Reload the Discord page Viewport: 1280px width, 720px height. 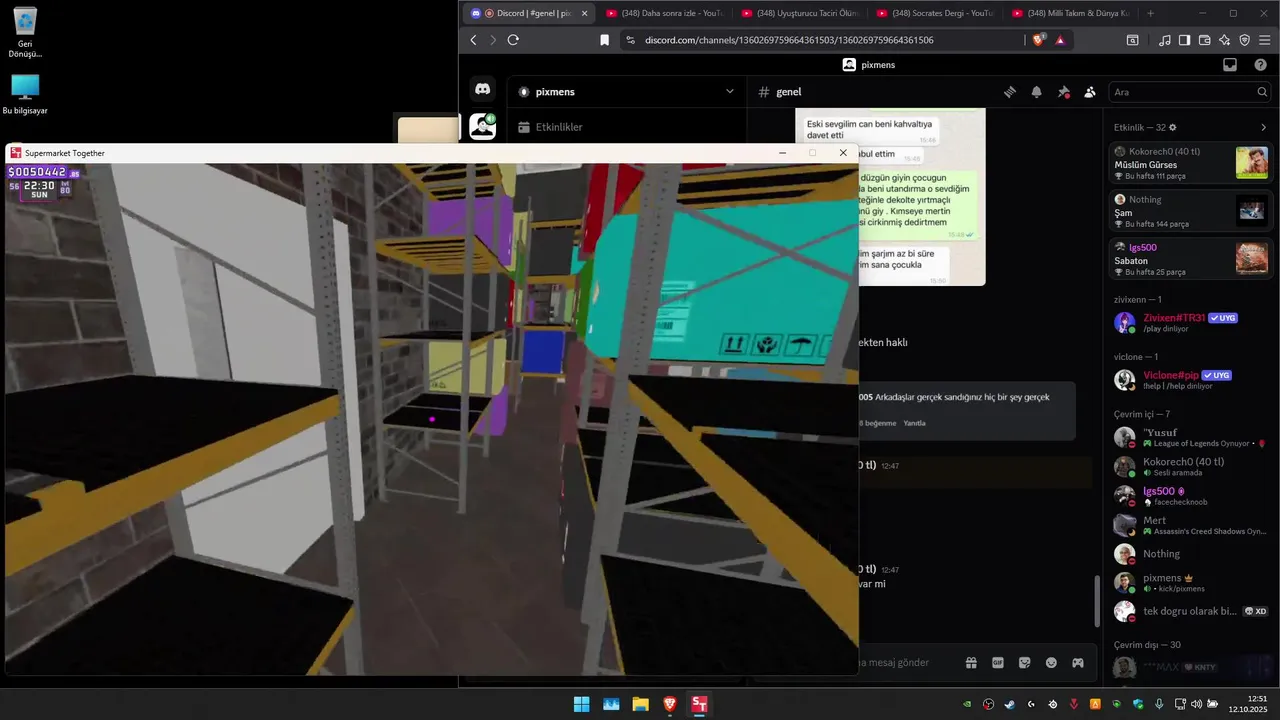[513, 40]
